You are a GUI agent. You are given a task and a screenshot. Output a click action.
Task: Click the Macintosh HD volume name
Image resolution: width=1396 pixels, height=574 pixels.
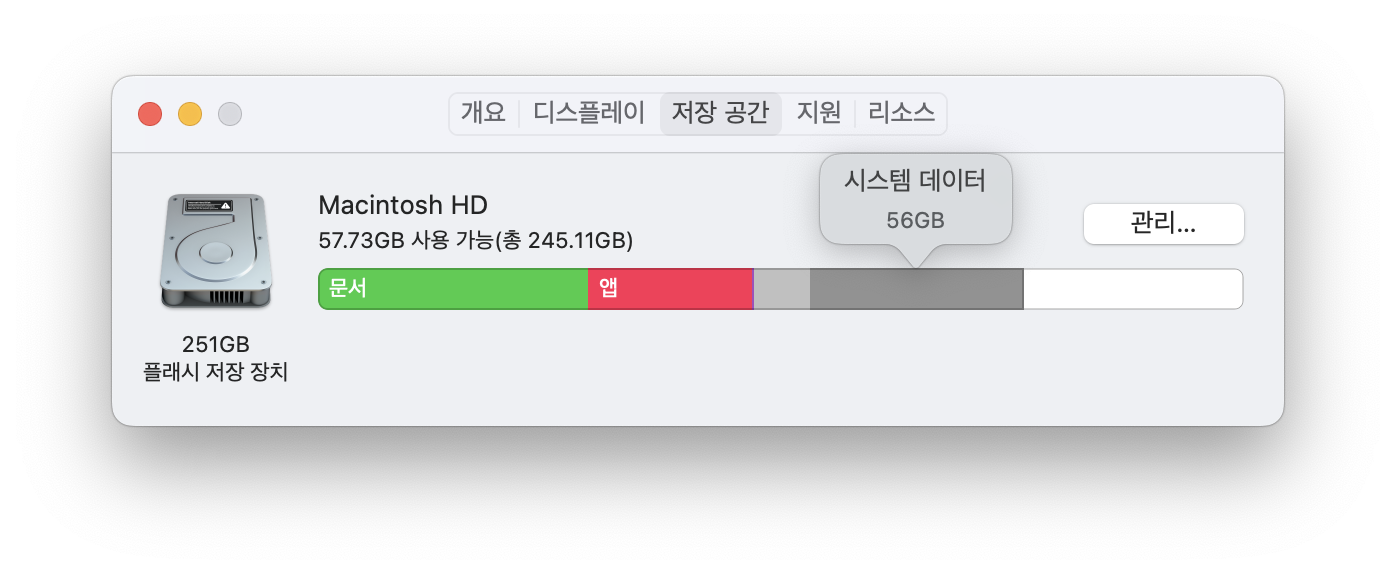pos(403,205)
